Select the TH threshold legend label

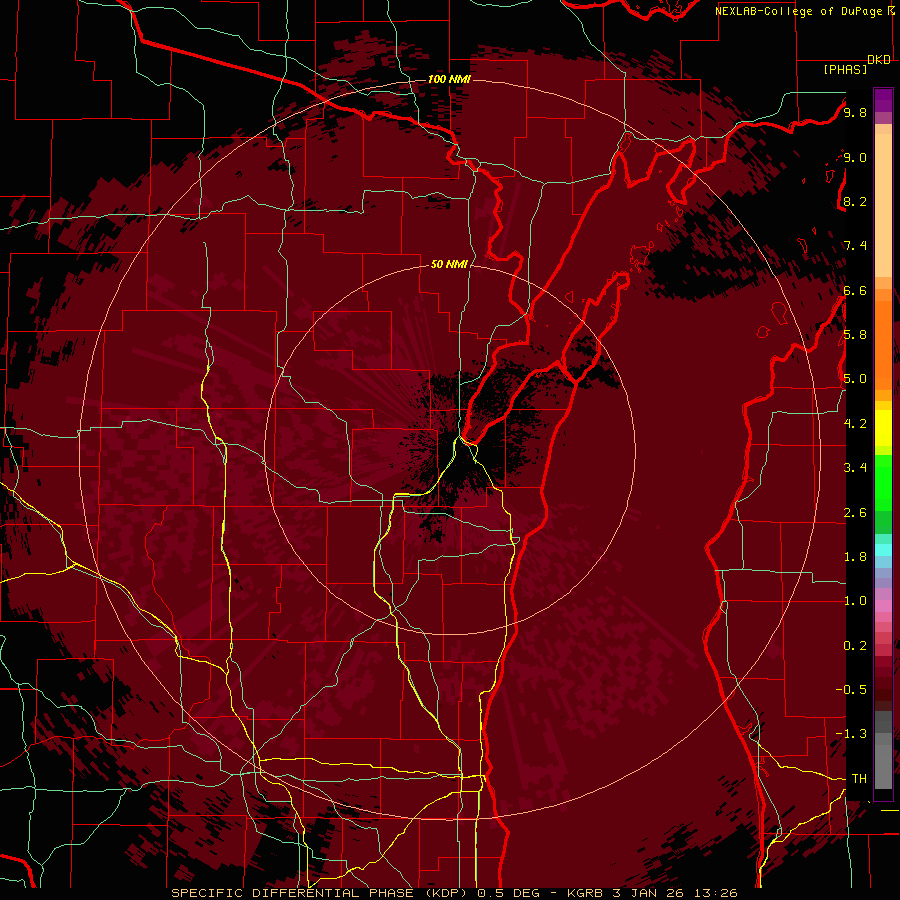[x=859, y=778]
